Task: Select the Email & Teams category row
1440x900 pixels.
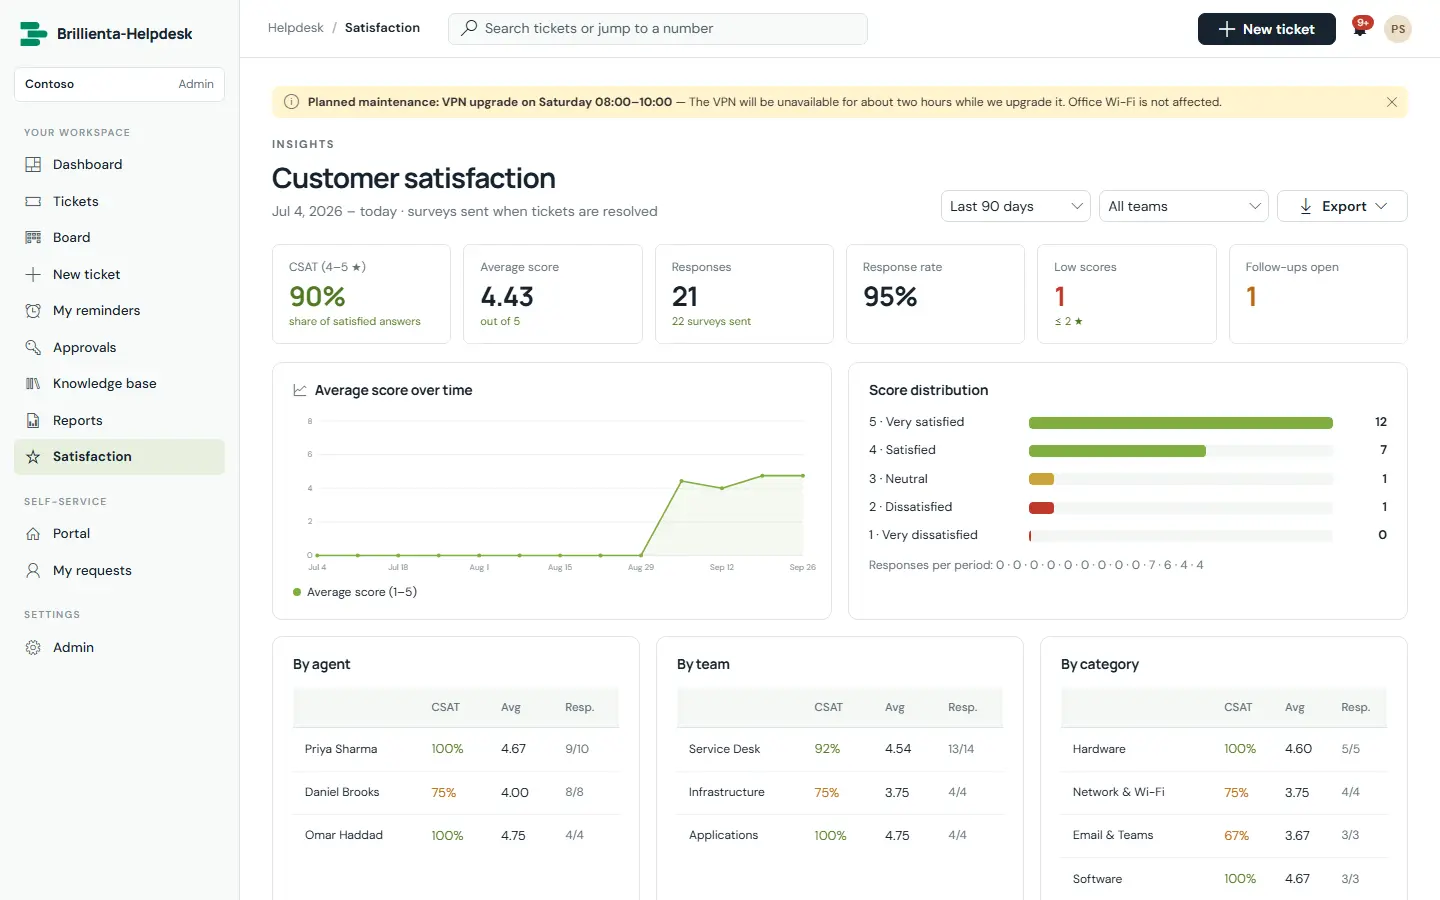Action: click(x=1224, y=835)
